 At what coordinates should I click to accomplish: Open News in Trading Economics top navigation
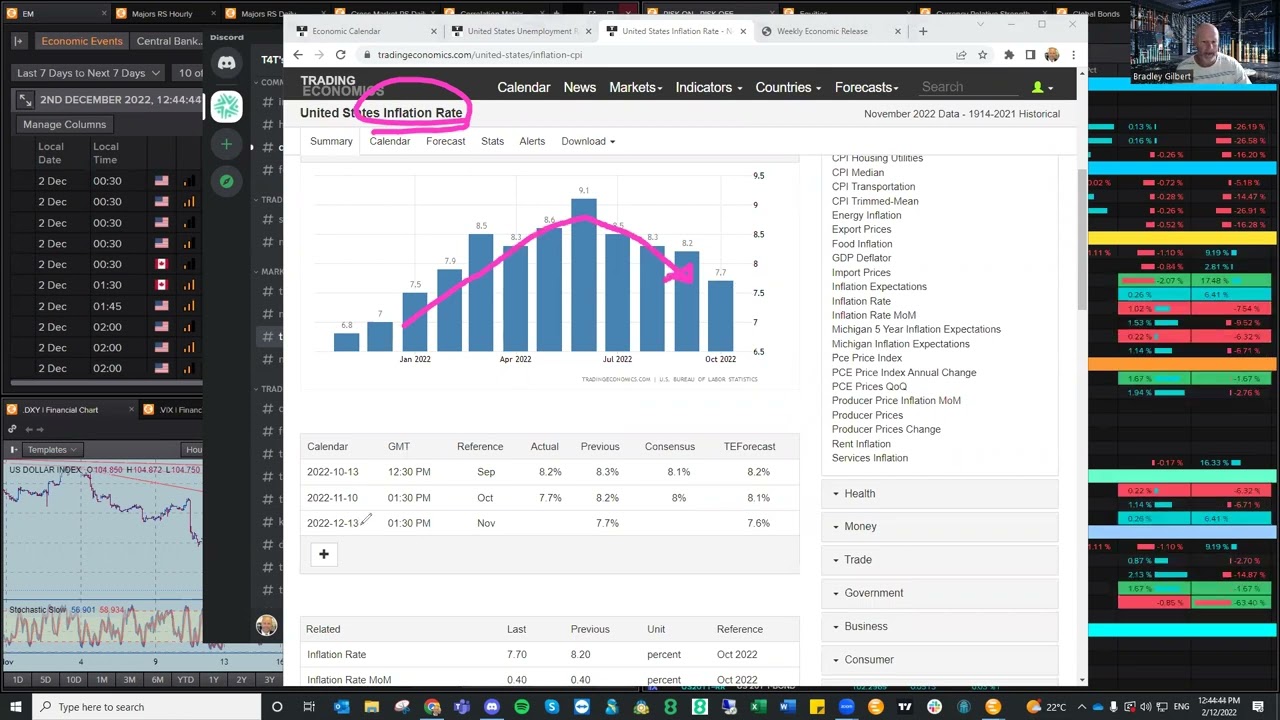580,88
